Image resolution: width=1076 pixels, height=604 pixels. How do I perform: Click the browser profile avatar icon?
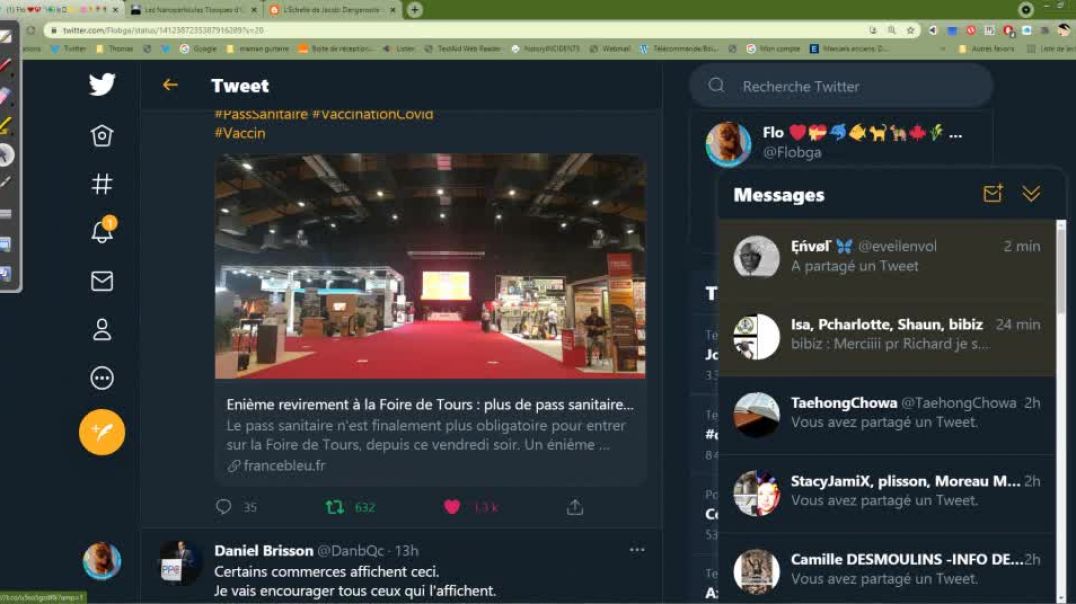coord(1063,30)
